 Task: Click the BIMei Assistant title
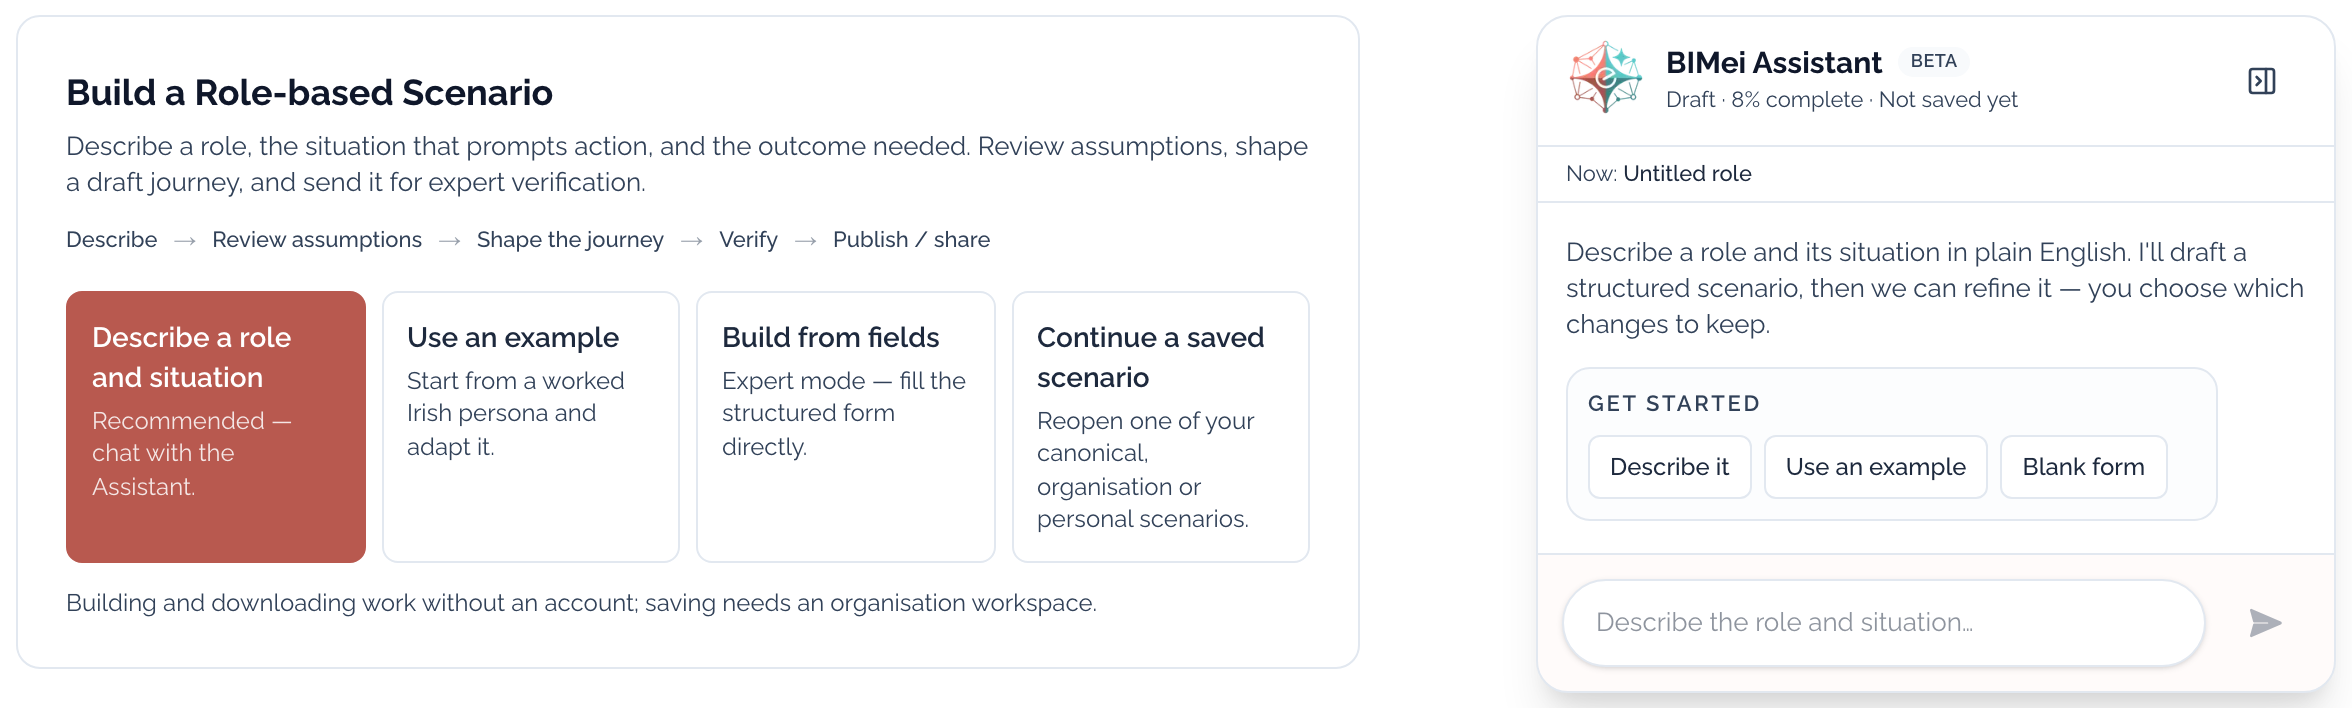click(1773, 63)
